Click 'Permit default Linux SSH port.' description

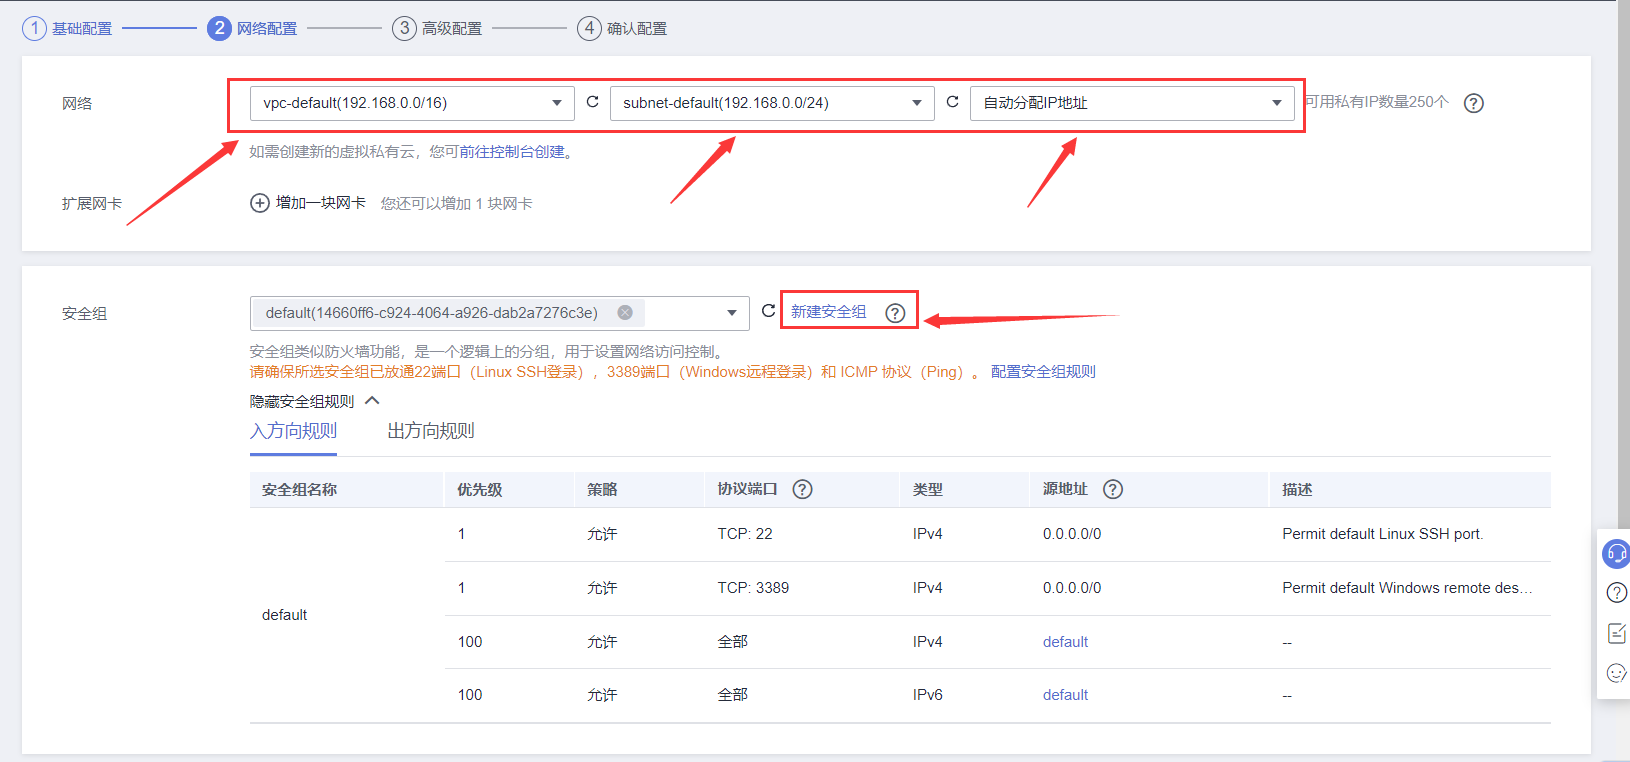pyautogui.click(x=1383, y=534)
